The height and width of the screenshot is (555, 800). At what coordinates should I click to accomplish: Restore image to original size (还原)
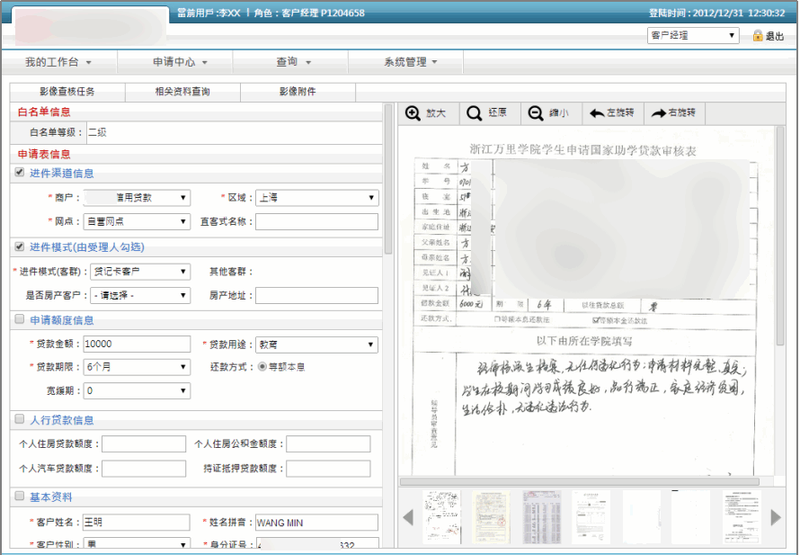489,113
